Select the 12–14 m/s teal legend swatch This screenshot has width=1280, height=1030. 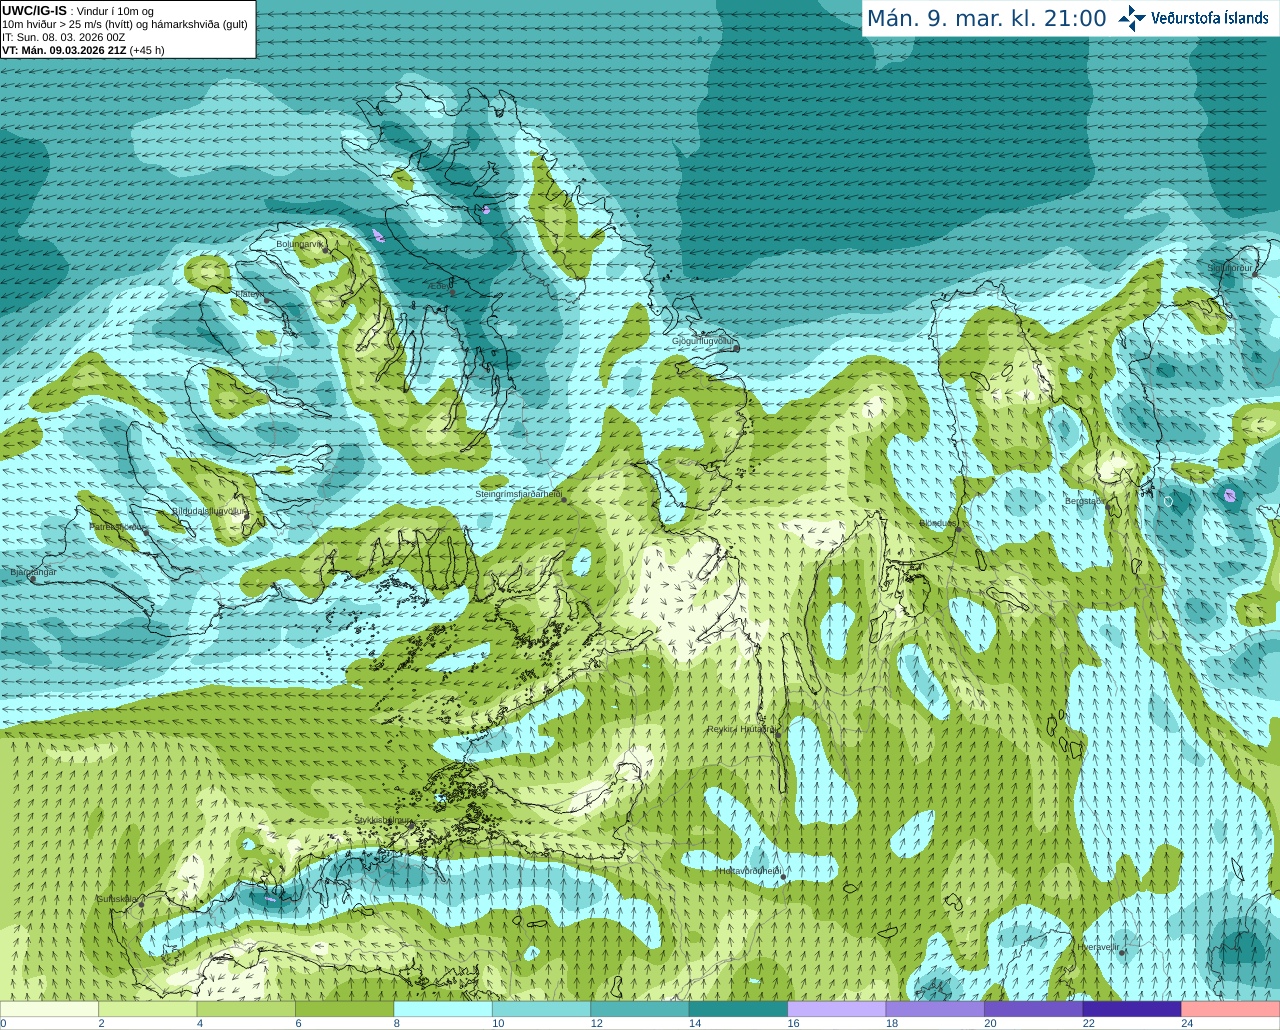pos(640,1009)
